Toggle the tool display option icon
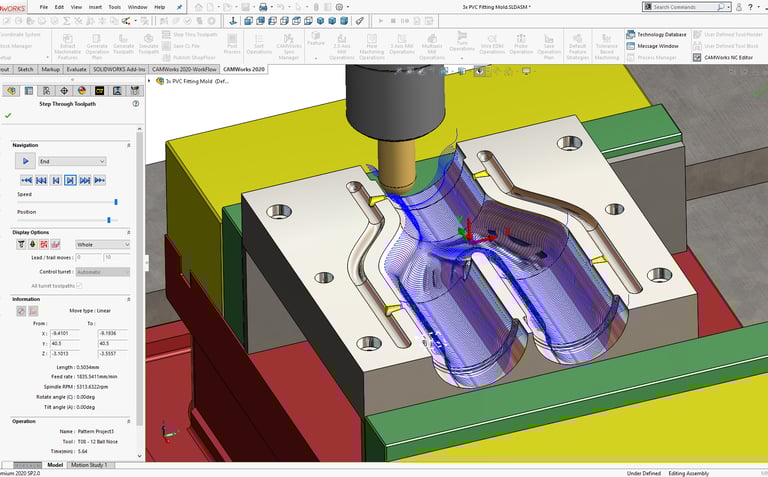This screenshot has width=768, height=477. (x=21, y=244)
